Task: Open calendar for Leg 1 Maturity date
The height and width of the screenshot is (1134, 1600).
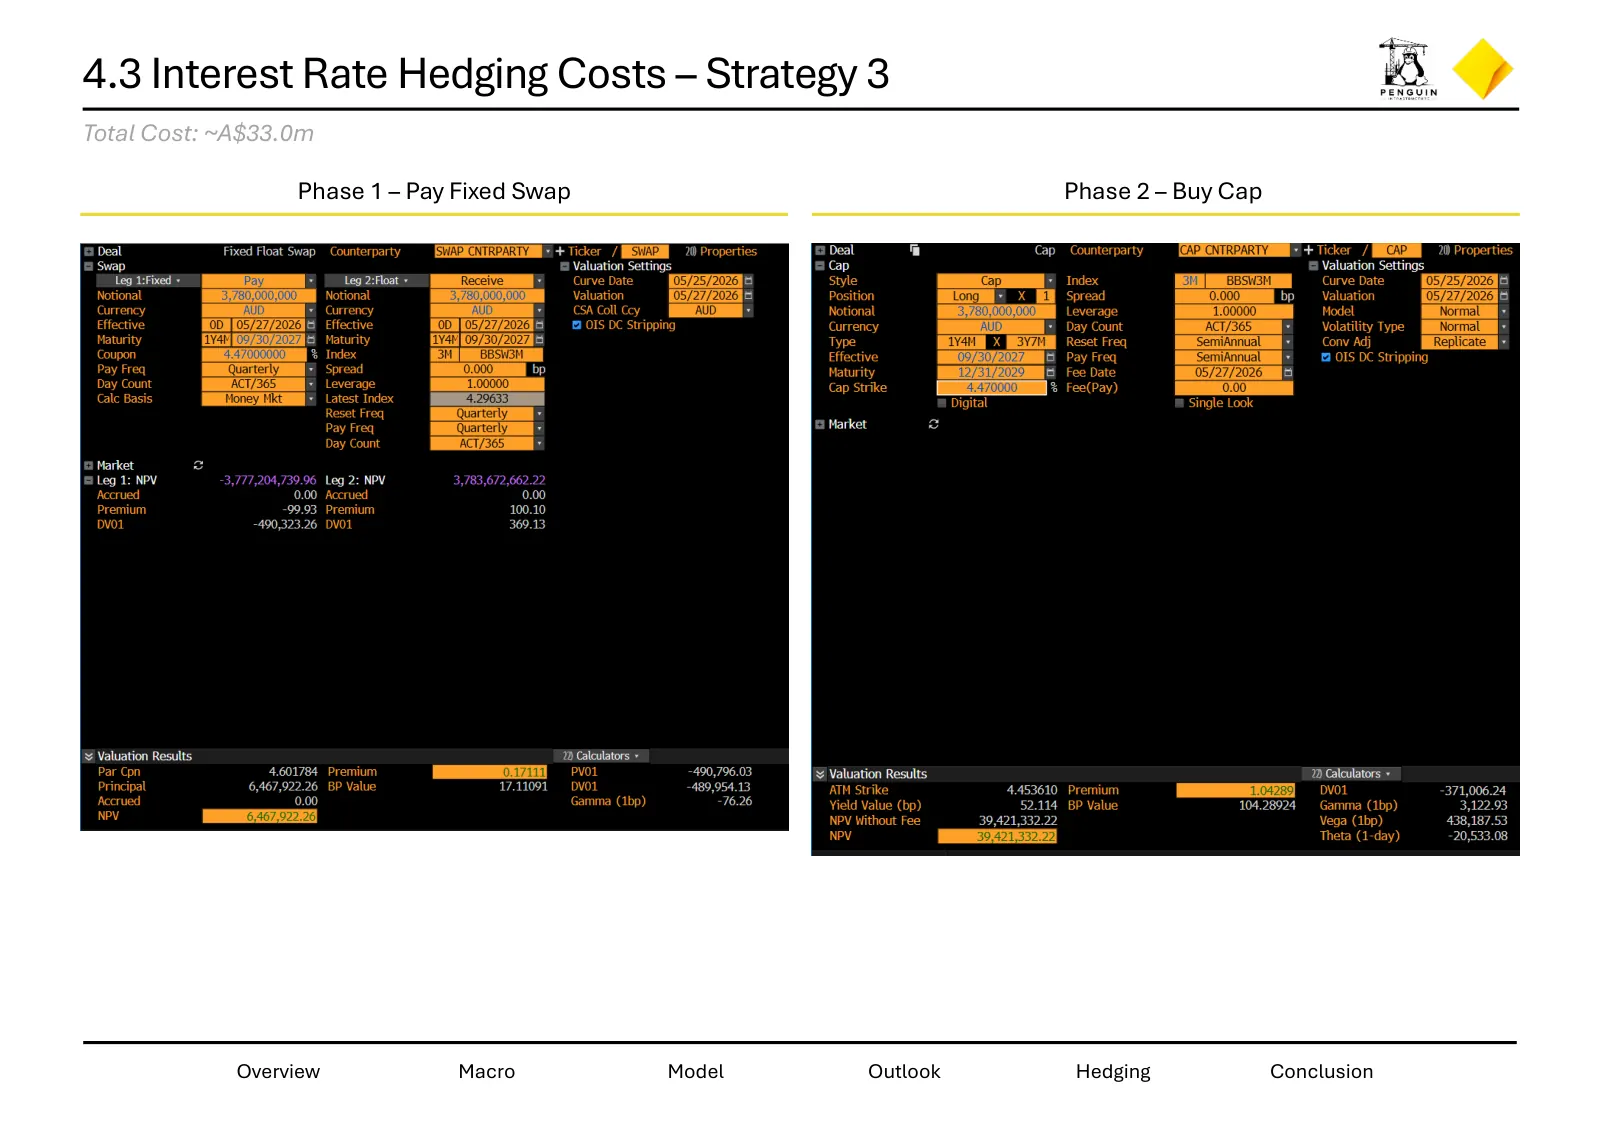Action: (311, 340)
